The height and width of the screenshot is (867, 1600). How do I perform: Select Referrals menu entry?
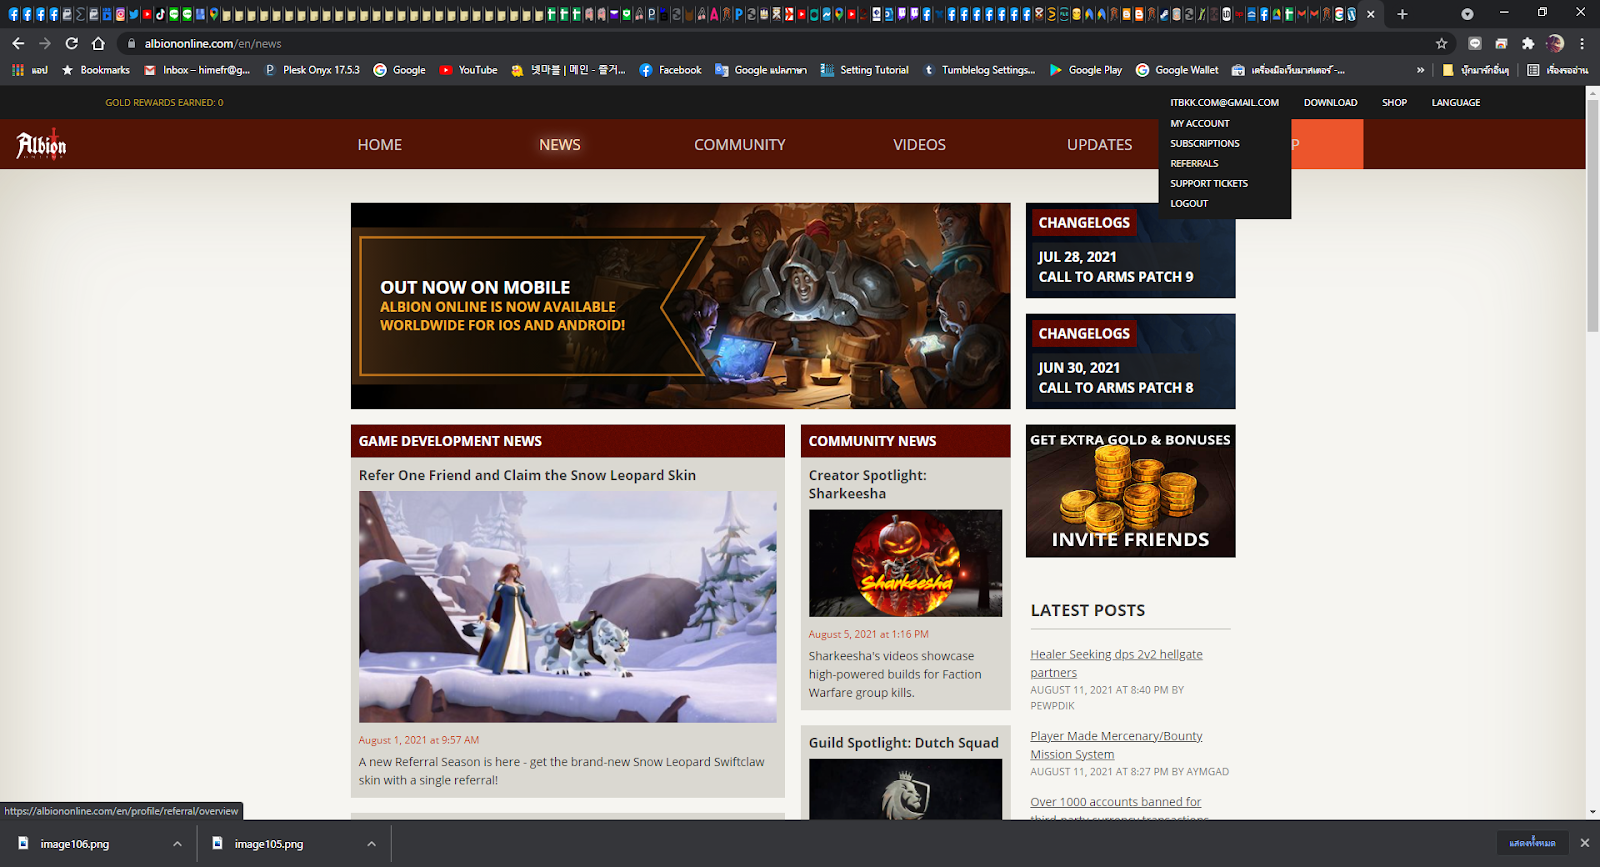(x=1194, y=163)
